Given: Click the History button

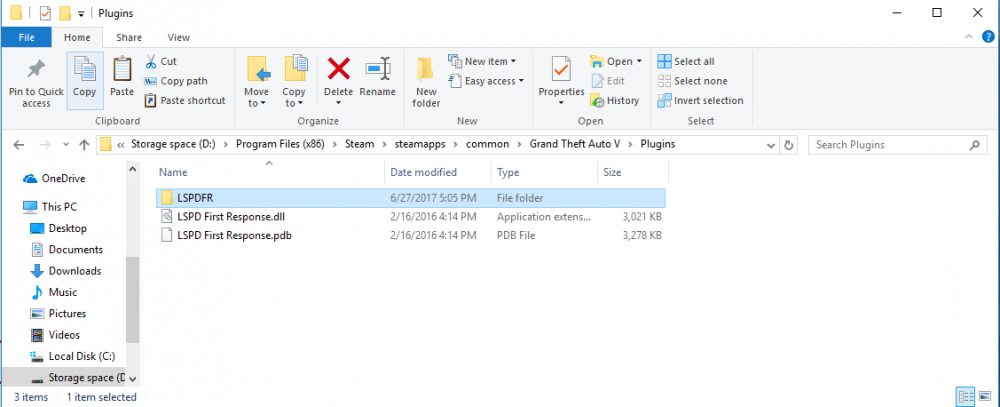Looking at the screenshot, I should pos(615,100).
